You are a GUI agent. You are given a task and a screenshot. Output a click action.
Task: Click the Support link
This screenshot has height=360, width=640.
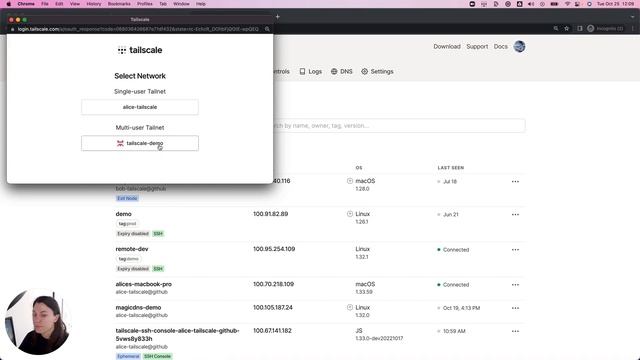(x=477, y=47)
